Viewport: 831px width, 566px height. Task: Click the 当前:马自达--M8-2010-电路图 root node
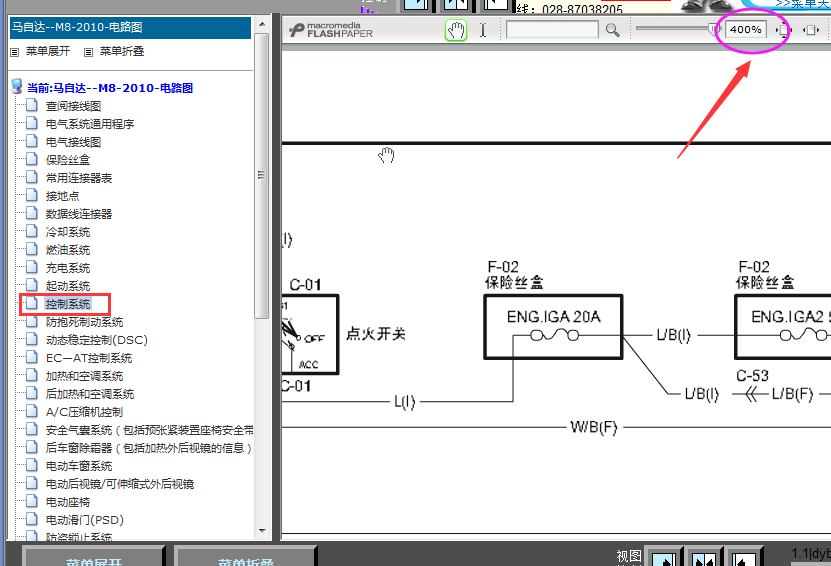tap(110, 88)
